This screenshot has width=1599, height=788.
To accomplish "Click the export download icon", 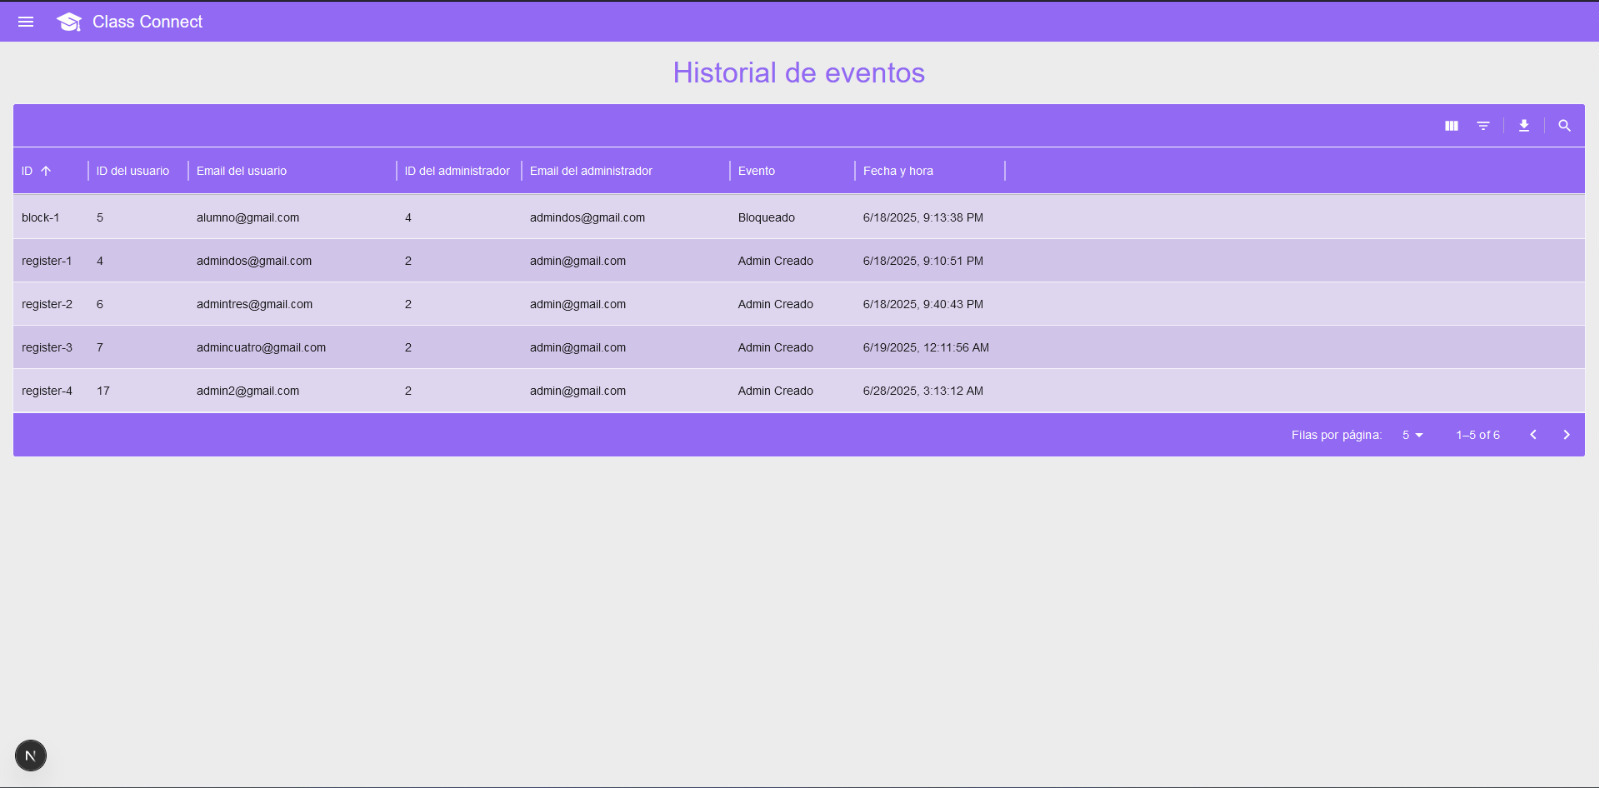I will (x=1524, y=126).
